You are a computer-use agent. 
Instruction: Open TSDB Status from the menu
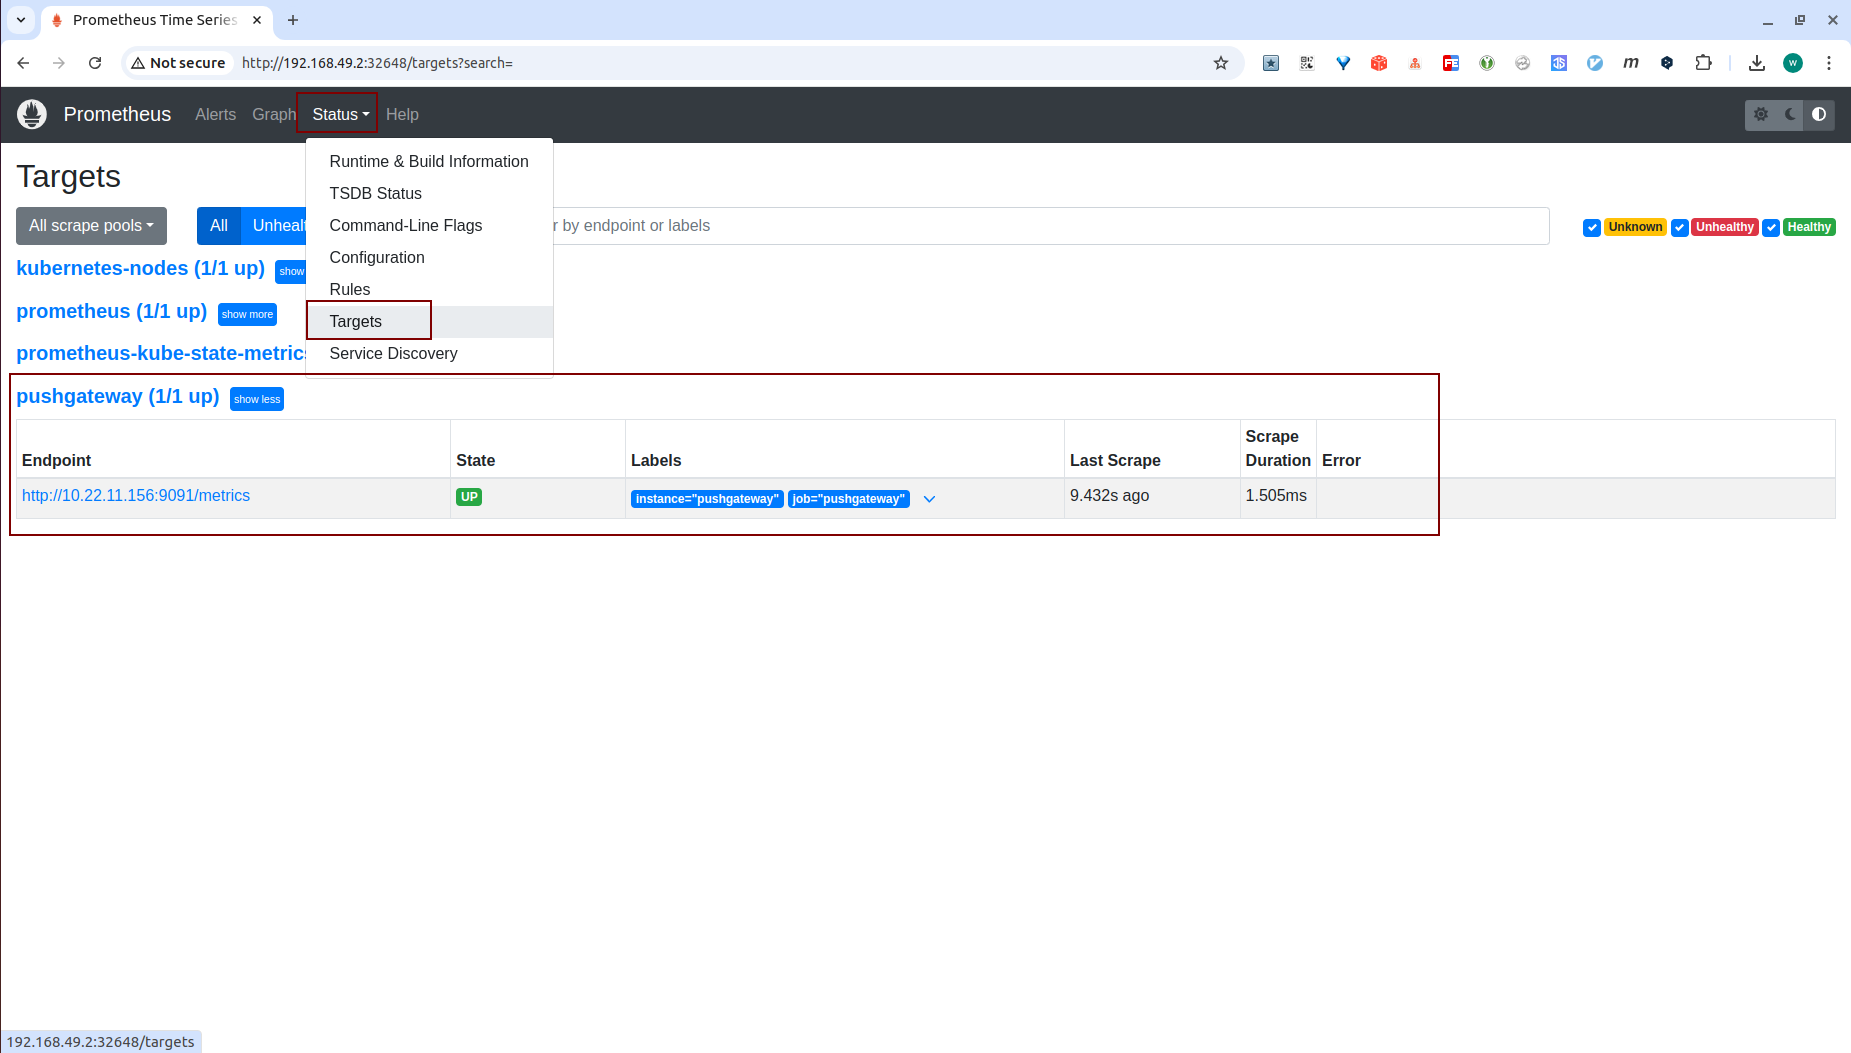tap(429, 194)
